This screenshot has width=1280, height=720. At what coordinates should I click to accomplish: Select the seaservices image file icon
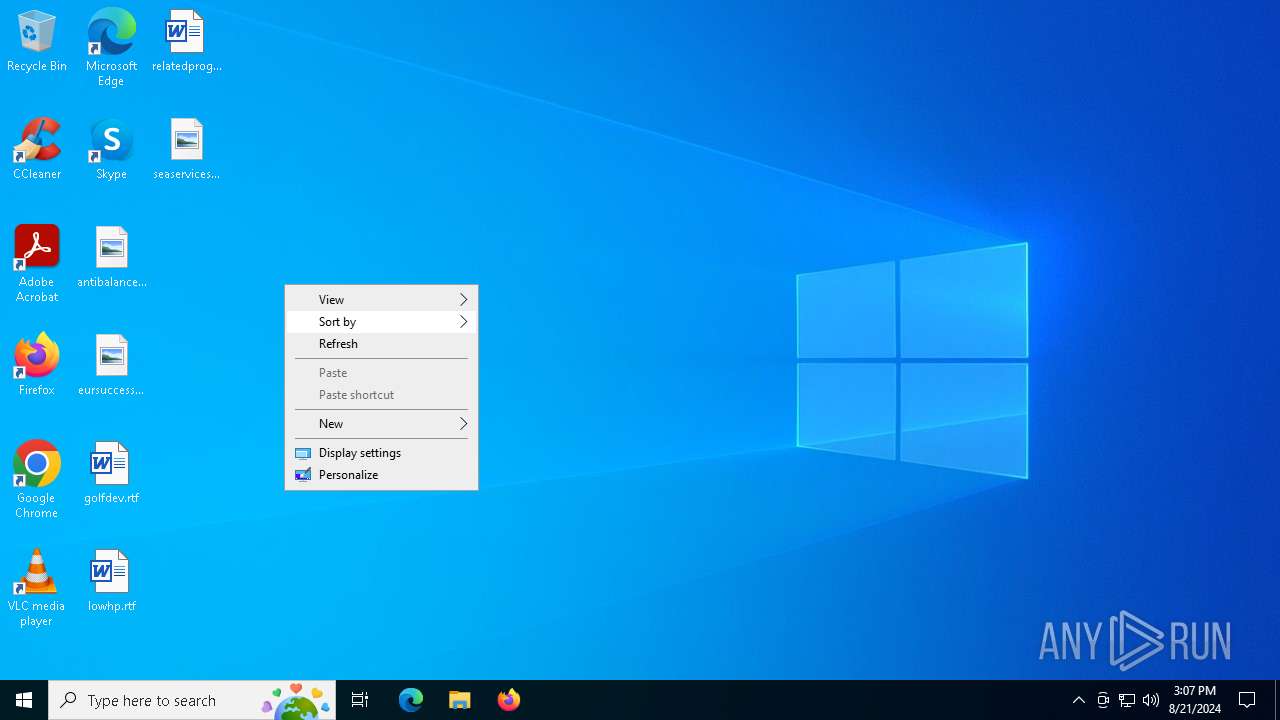[x=186, y=150]
